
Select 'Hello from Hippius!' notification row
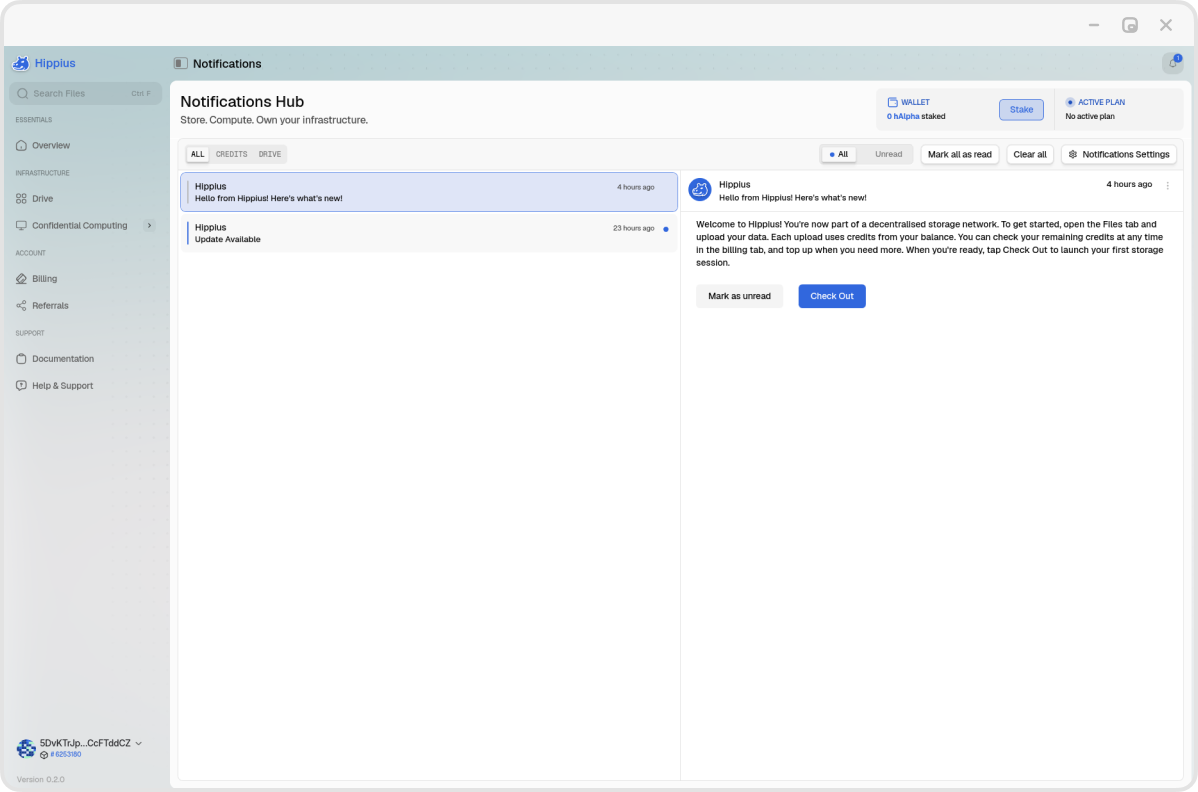tap(429, 192)
